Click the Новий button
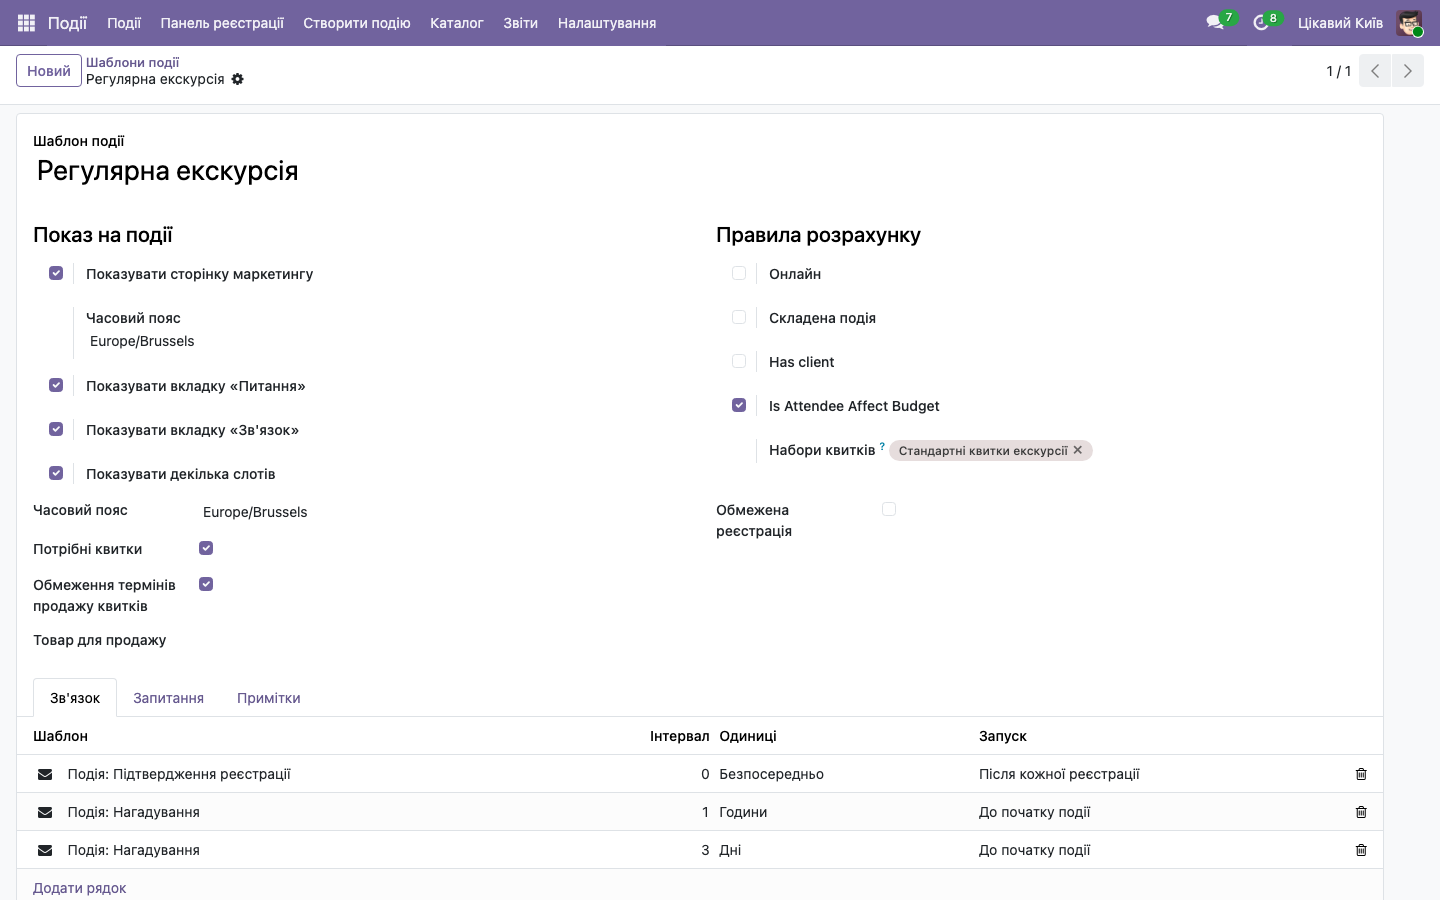Screen dimensions: 1440x900 49,71
